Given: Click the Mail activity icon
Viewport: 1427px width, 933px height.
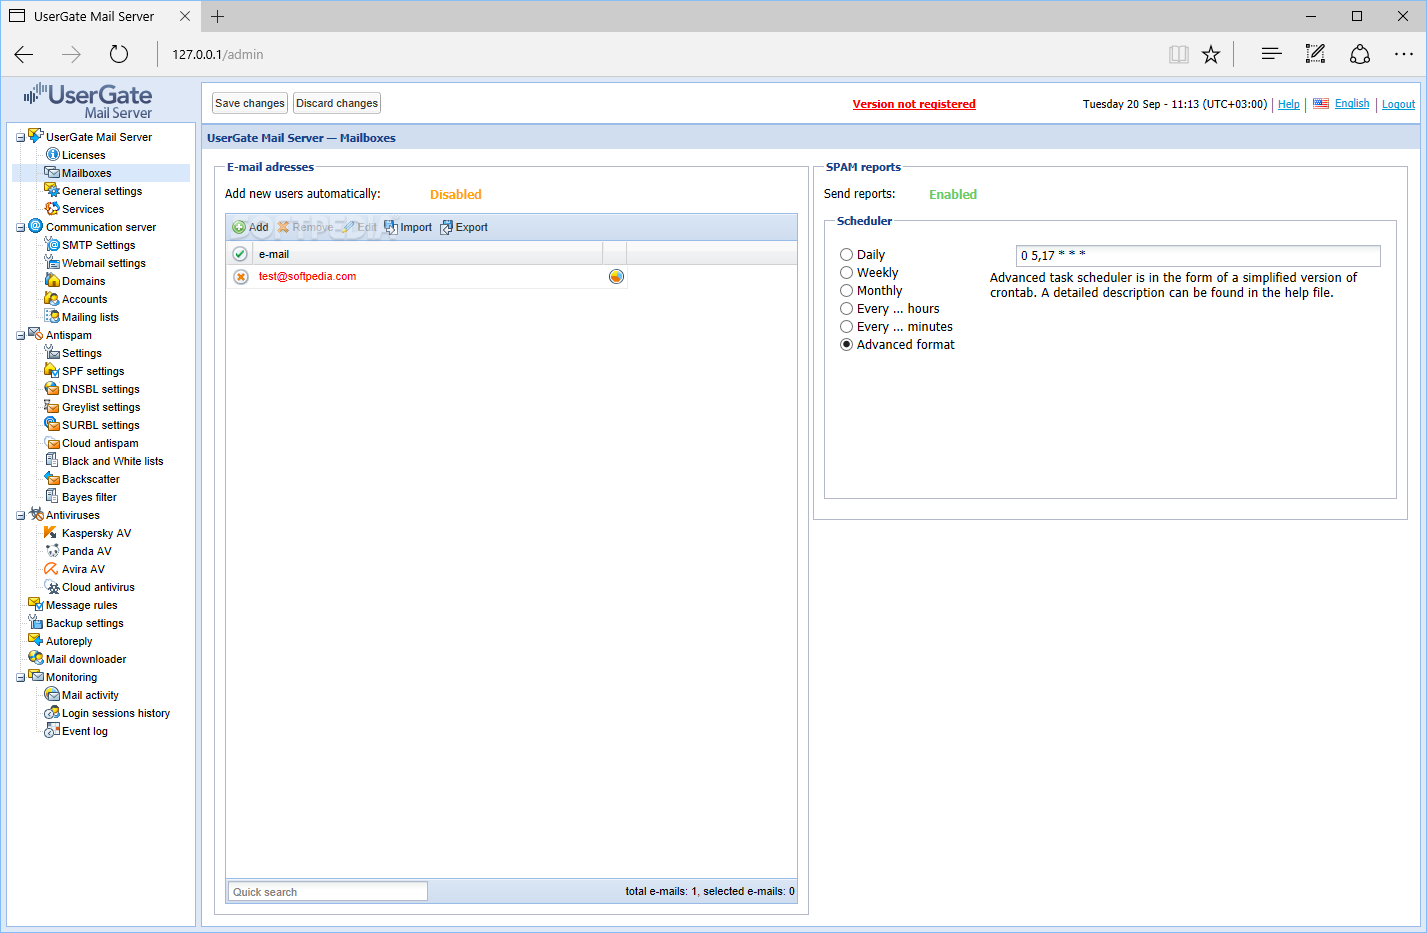Looking at the screenshot, I should (52, 694).
